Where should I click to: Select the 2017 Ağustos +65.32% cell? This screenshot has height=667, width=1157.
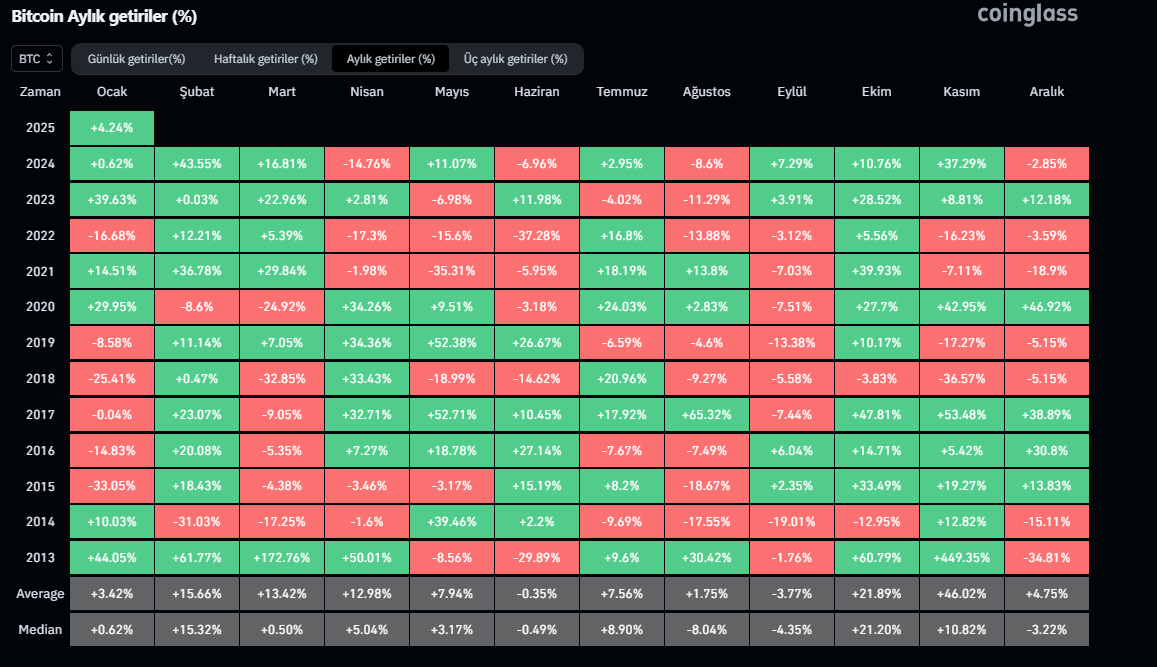click(x=706, y=415)
